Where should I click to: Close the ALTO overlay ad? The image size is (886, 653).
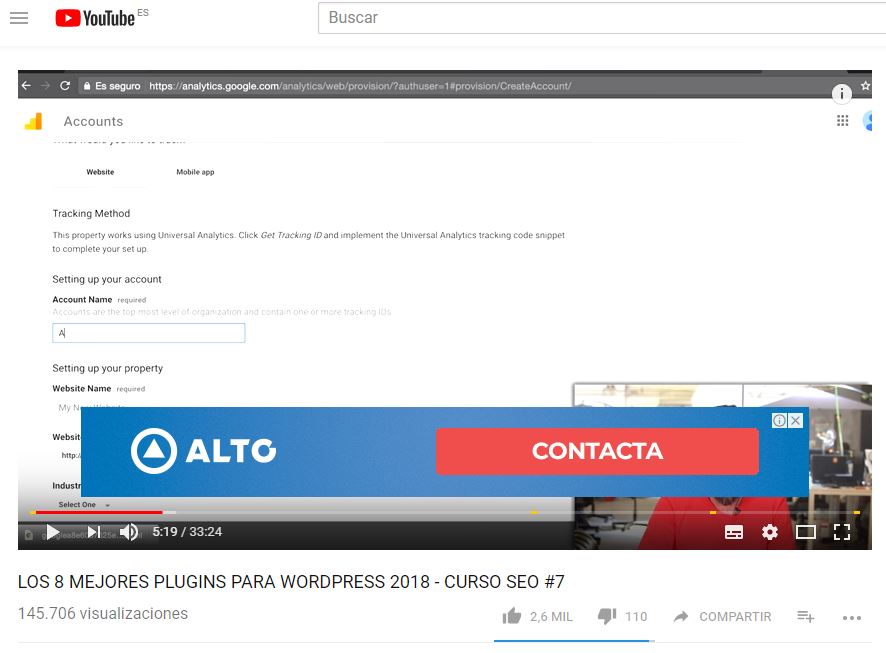point(796,421)
